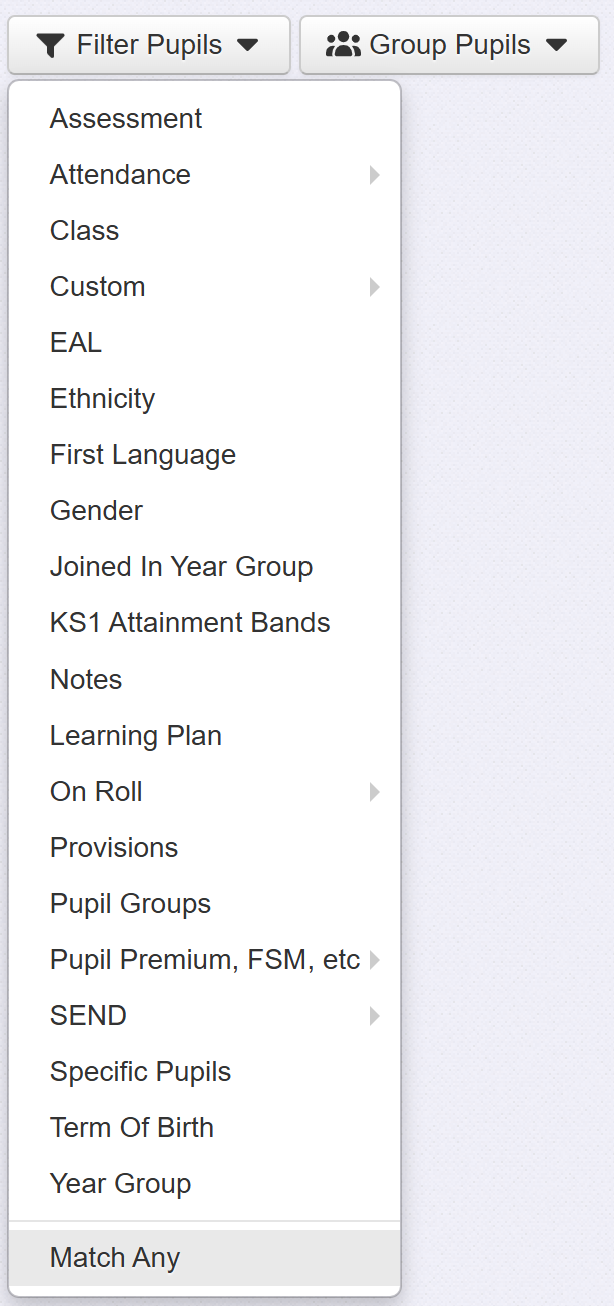Expand the On Roll submenu arrow
The image size is (614, 1306).
tap(375, 792)
